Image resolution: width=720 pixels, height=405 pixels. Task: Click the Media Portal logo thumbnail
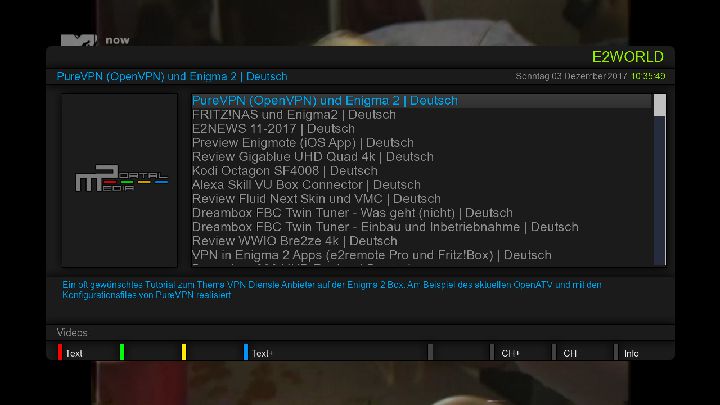[x=121, y=180]
